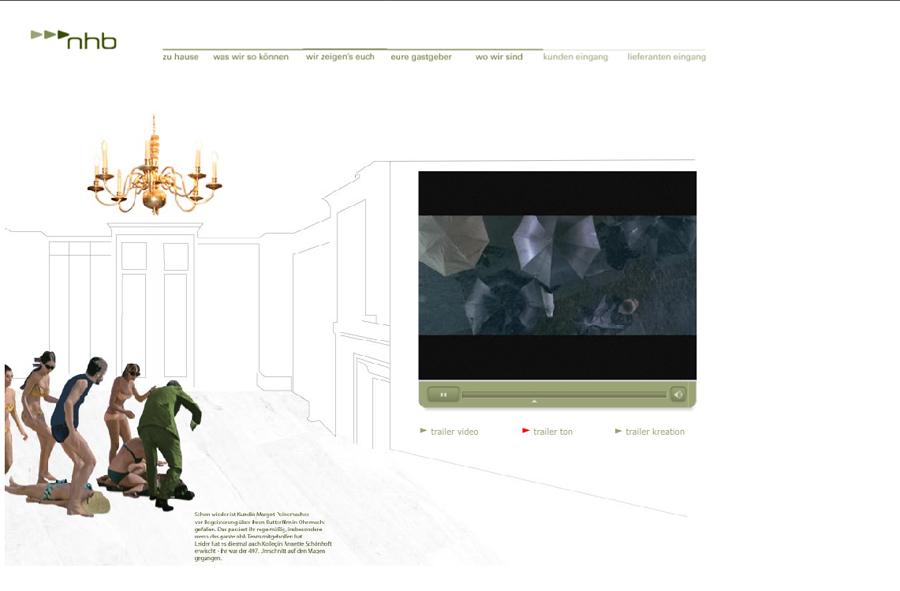This screenshot has width=900, height=591.
Task: Click the red arrow beside trailer ton
Action: [526, 431]
